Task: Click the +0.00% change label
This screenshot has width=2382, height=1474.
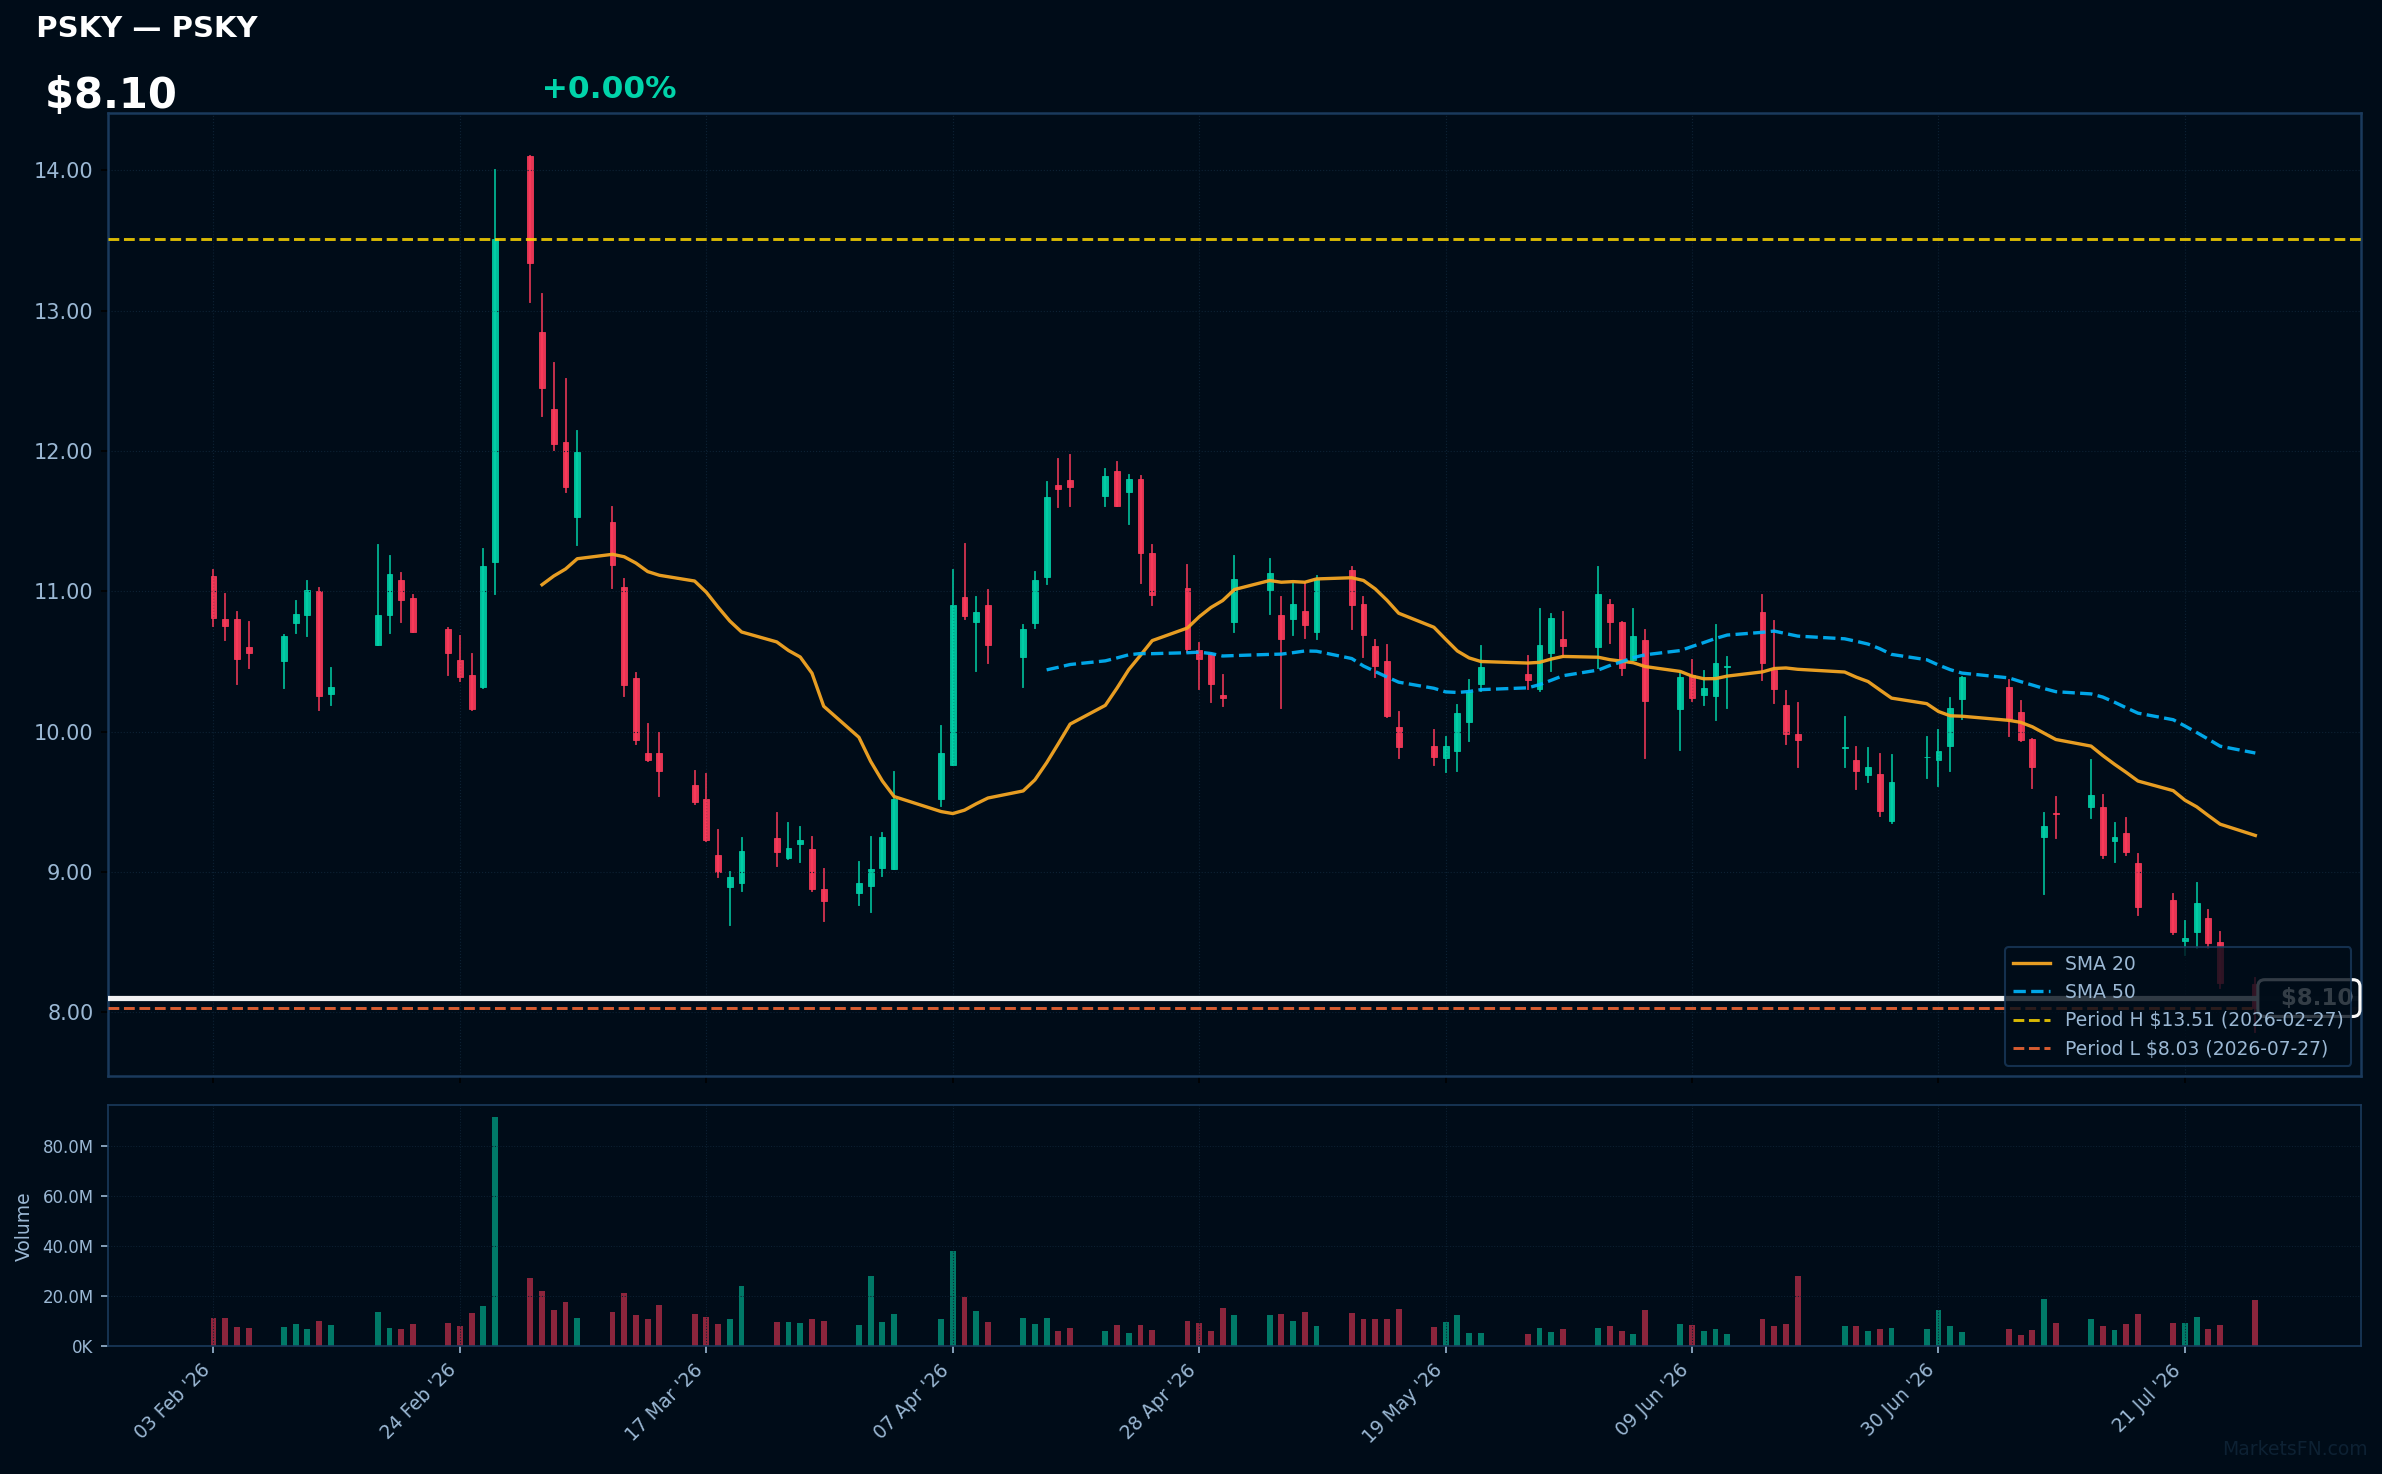Action: [x=609, y=88]
